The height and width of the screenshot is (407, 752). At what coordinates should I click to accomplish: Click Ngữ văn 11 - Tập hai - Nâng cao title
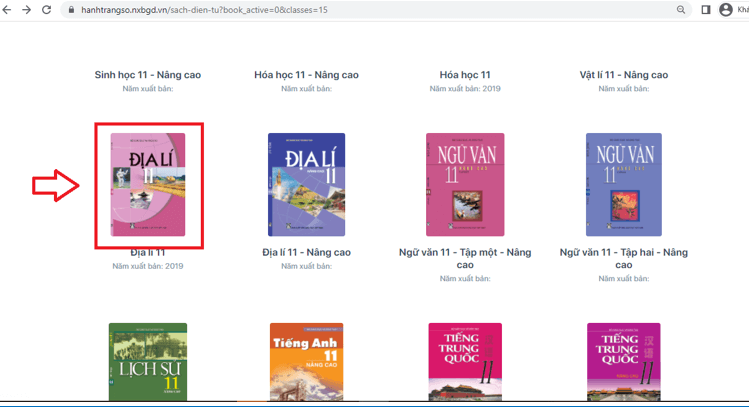point(623,258)
